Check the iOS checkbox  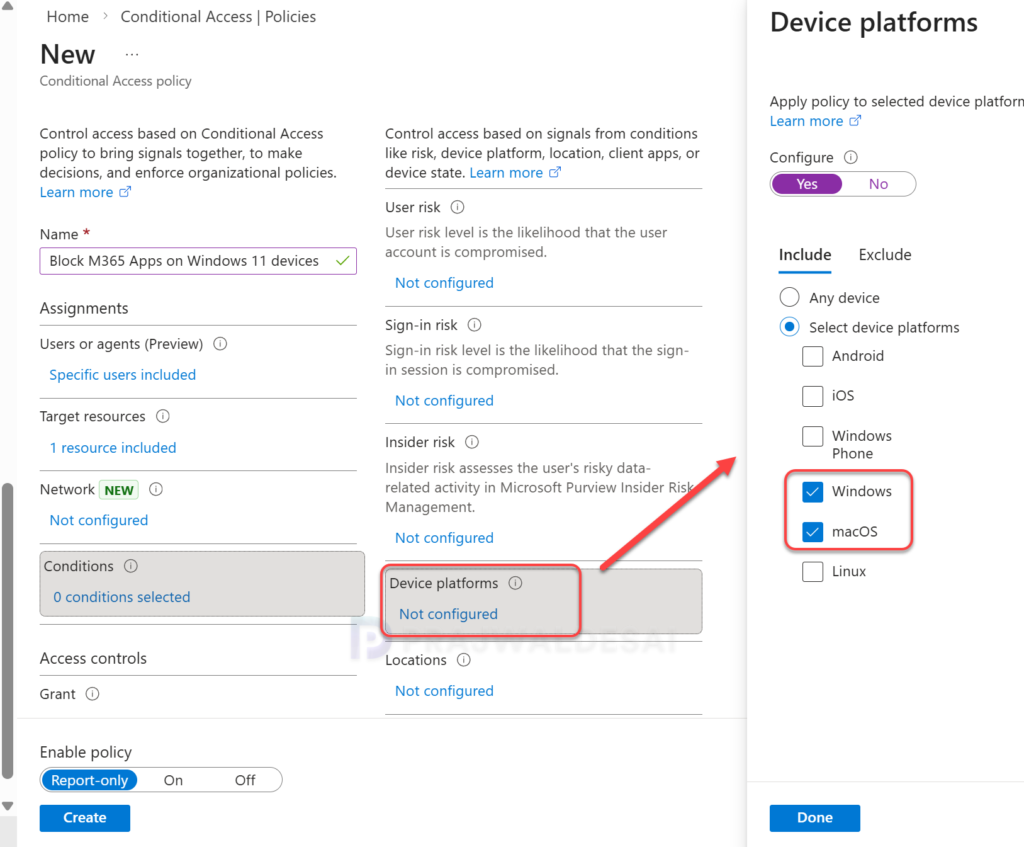812,396
